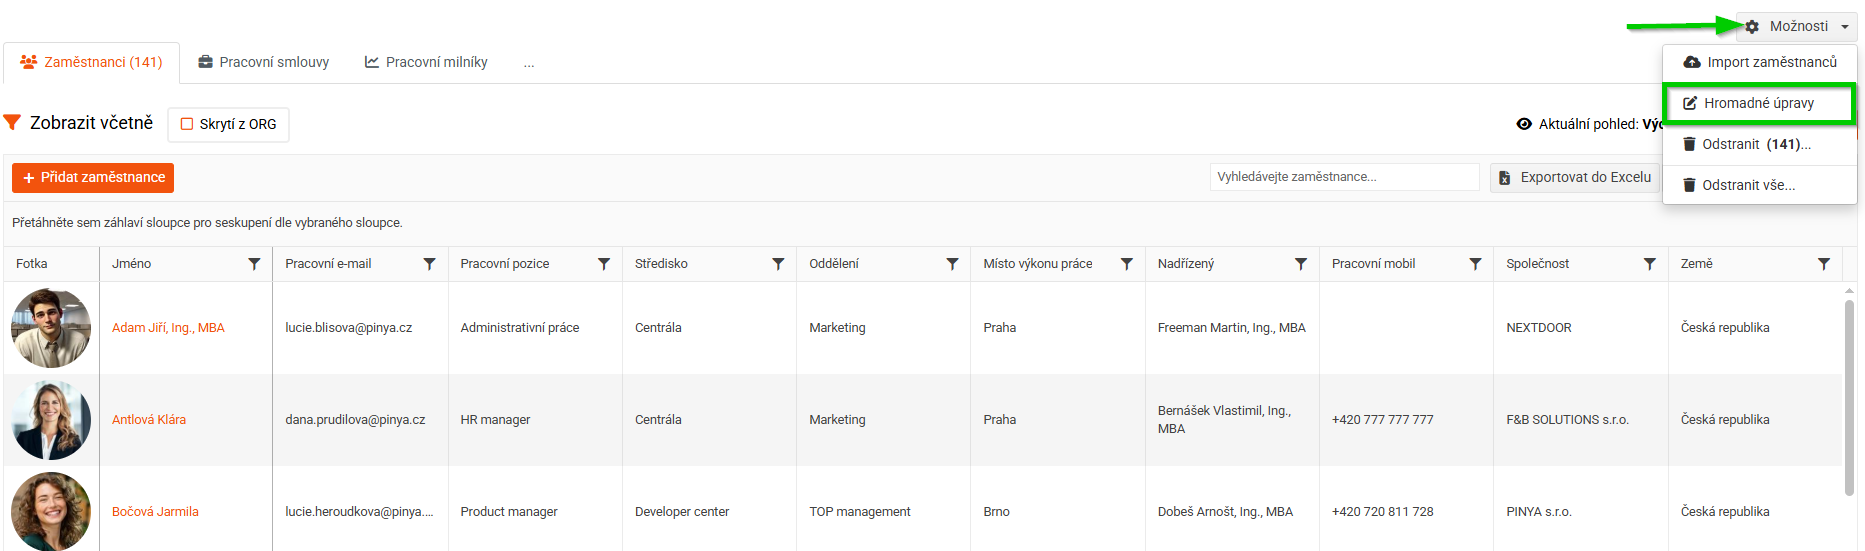Click Přidat zaměstnance button

tap(93, 177)
